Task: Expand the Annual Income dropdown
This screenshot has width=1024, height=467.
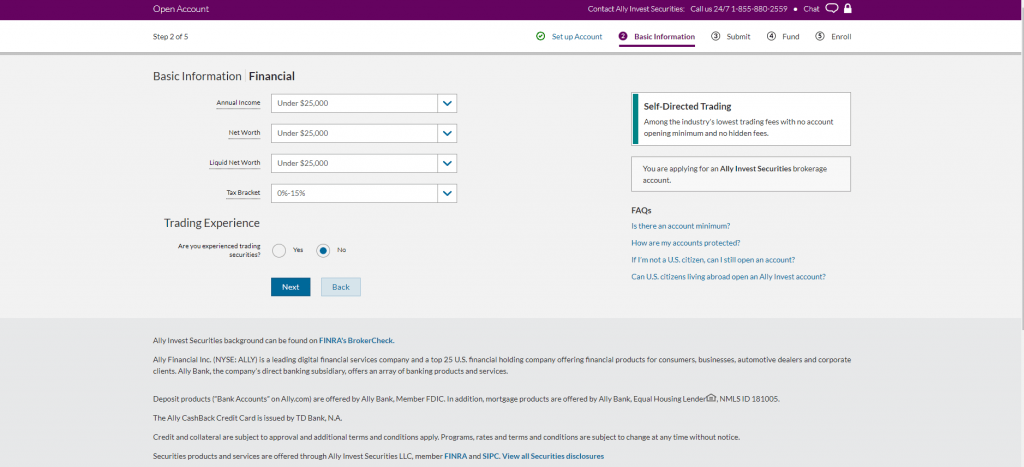Action: click(448, 103)
